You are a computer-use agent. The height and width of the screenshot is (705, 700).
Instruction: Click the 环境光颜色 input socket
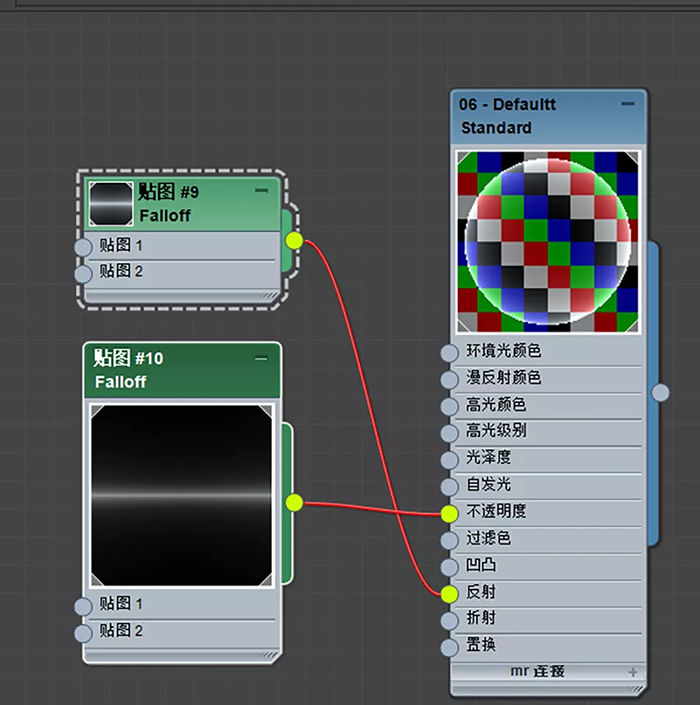coord(449,352)
